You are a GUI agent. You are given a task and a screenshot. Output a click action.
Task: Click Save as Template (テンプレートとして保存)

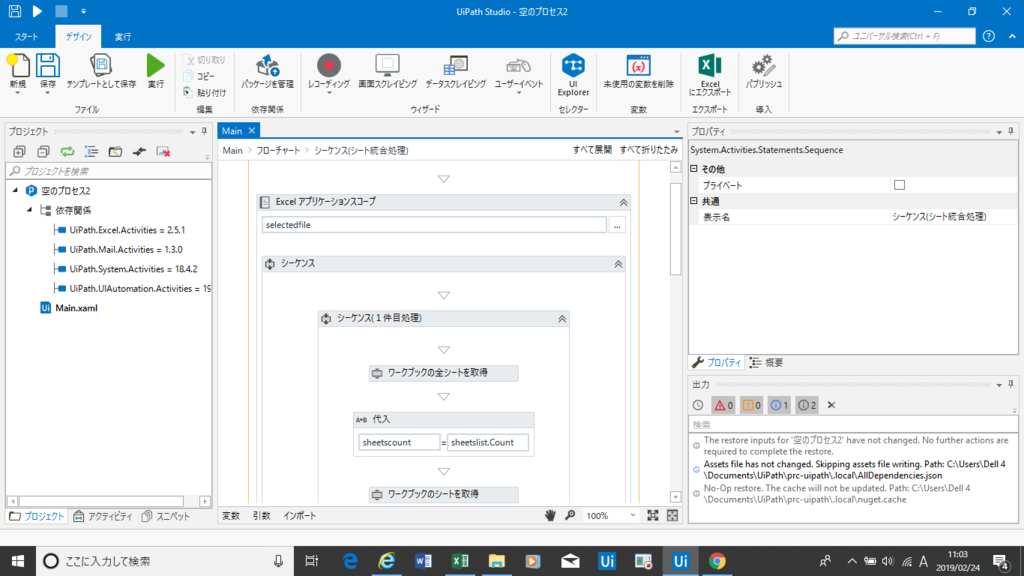[x=101, y=71]
